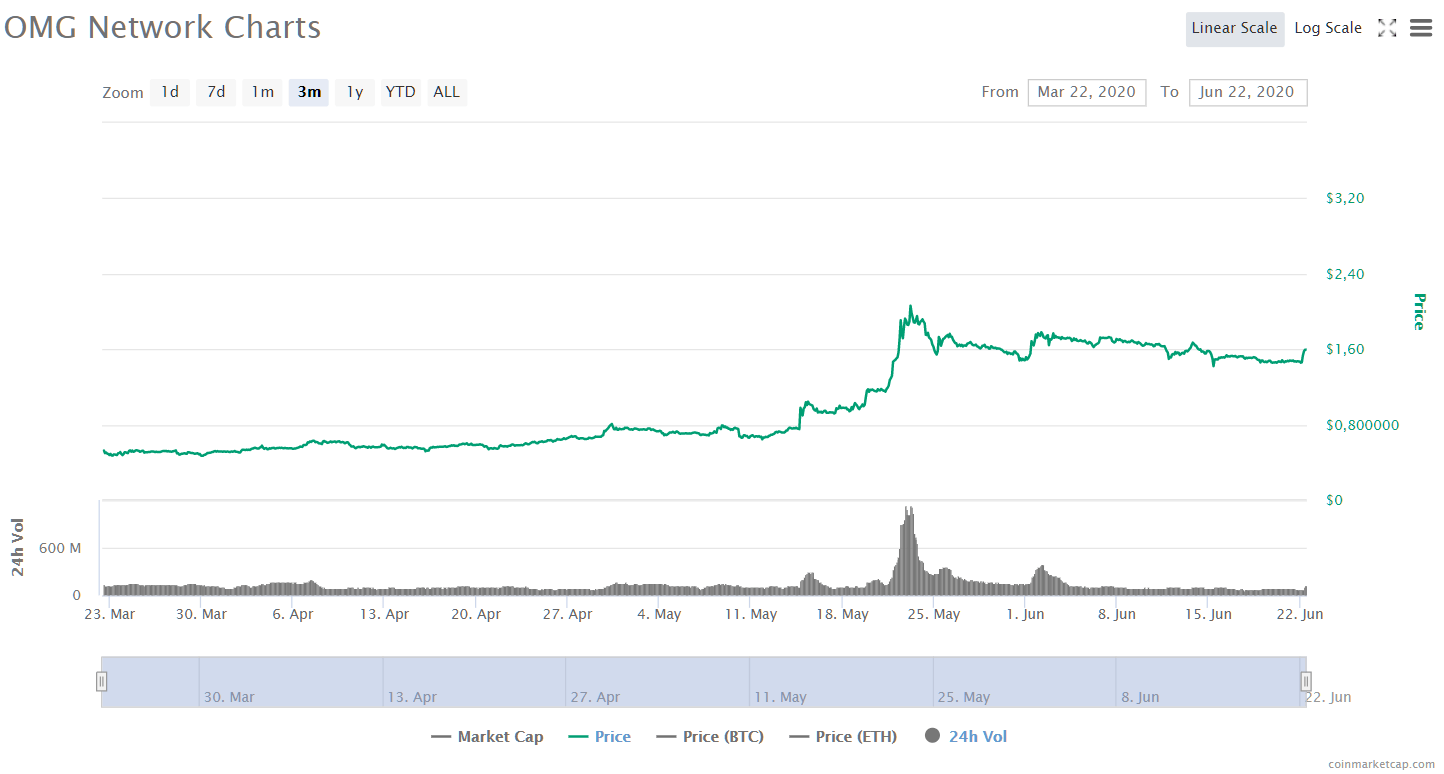The image size is (1444, 774).
Task: Click the 1. Jun date axis label
Action: point(1025,614)
